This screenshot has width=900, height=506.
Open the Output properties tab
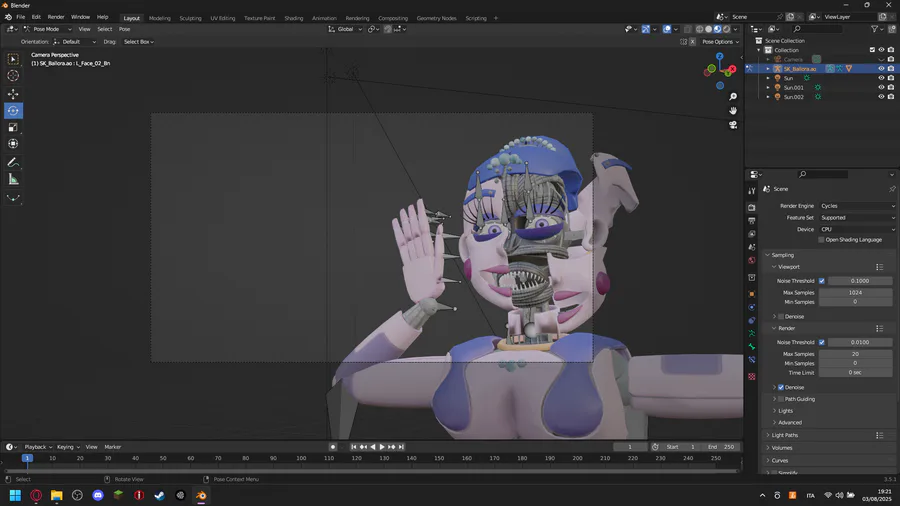(x=752, y=220)
